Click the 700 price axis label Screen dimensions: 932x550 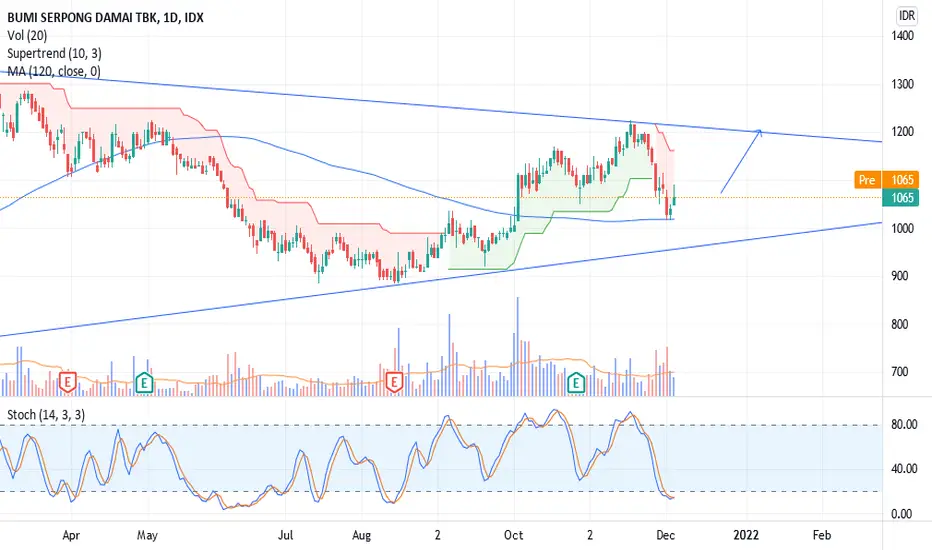point(899,372)
